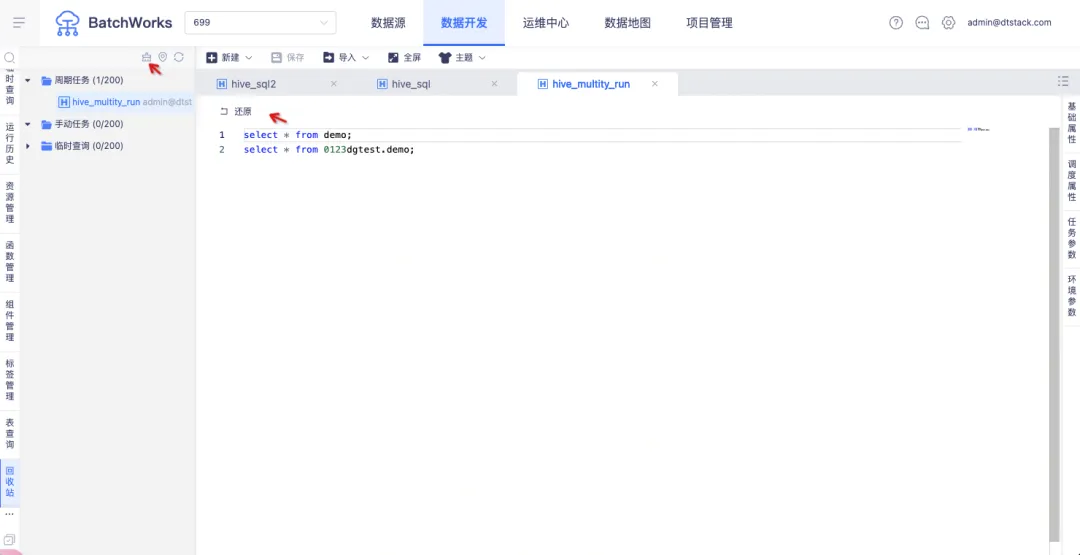The height and width of the screenshot is (555, 1080).
Task: Click the editor vertical scrollbar
Action: click(x=1054, y=334)
